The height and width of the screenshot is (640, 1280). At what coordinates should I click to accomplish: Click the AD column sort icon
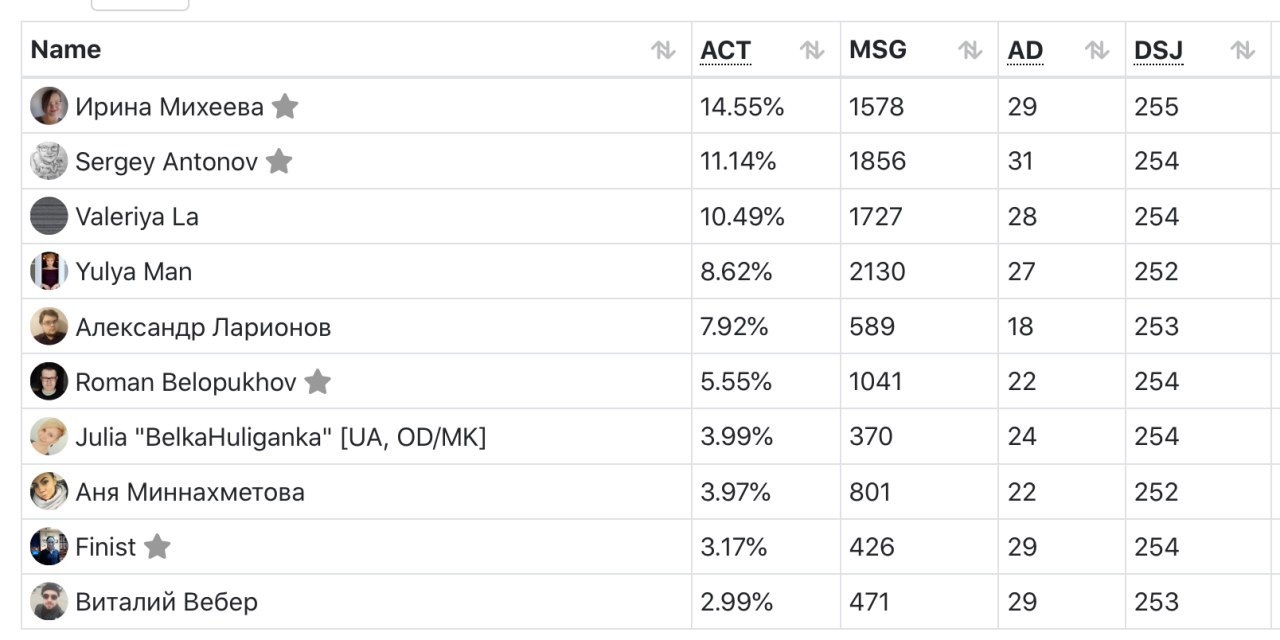[x=1097, y=50]
